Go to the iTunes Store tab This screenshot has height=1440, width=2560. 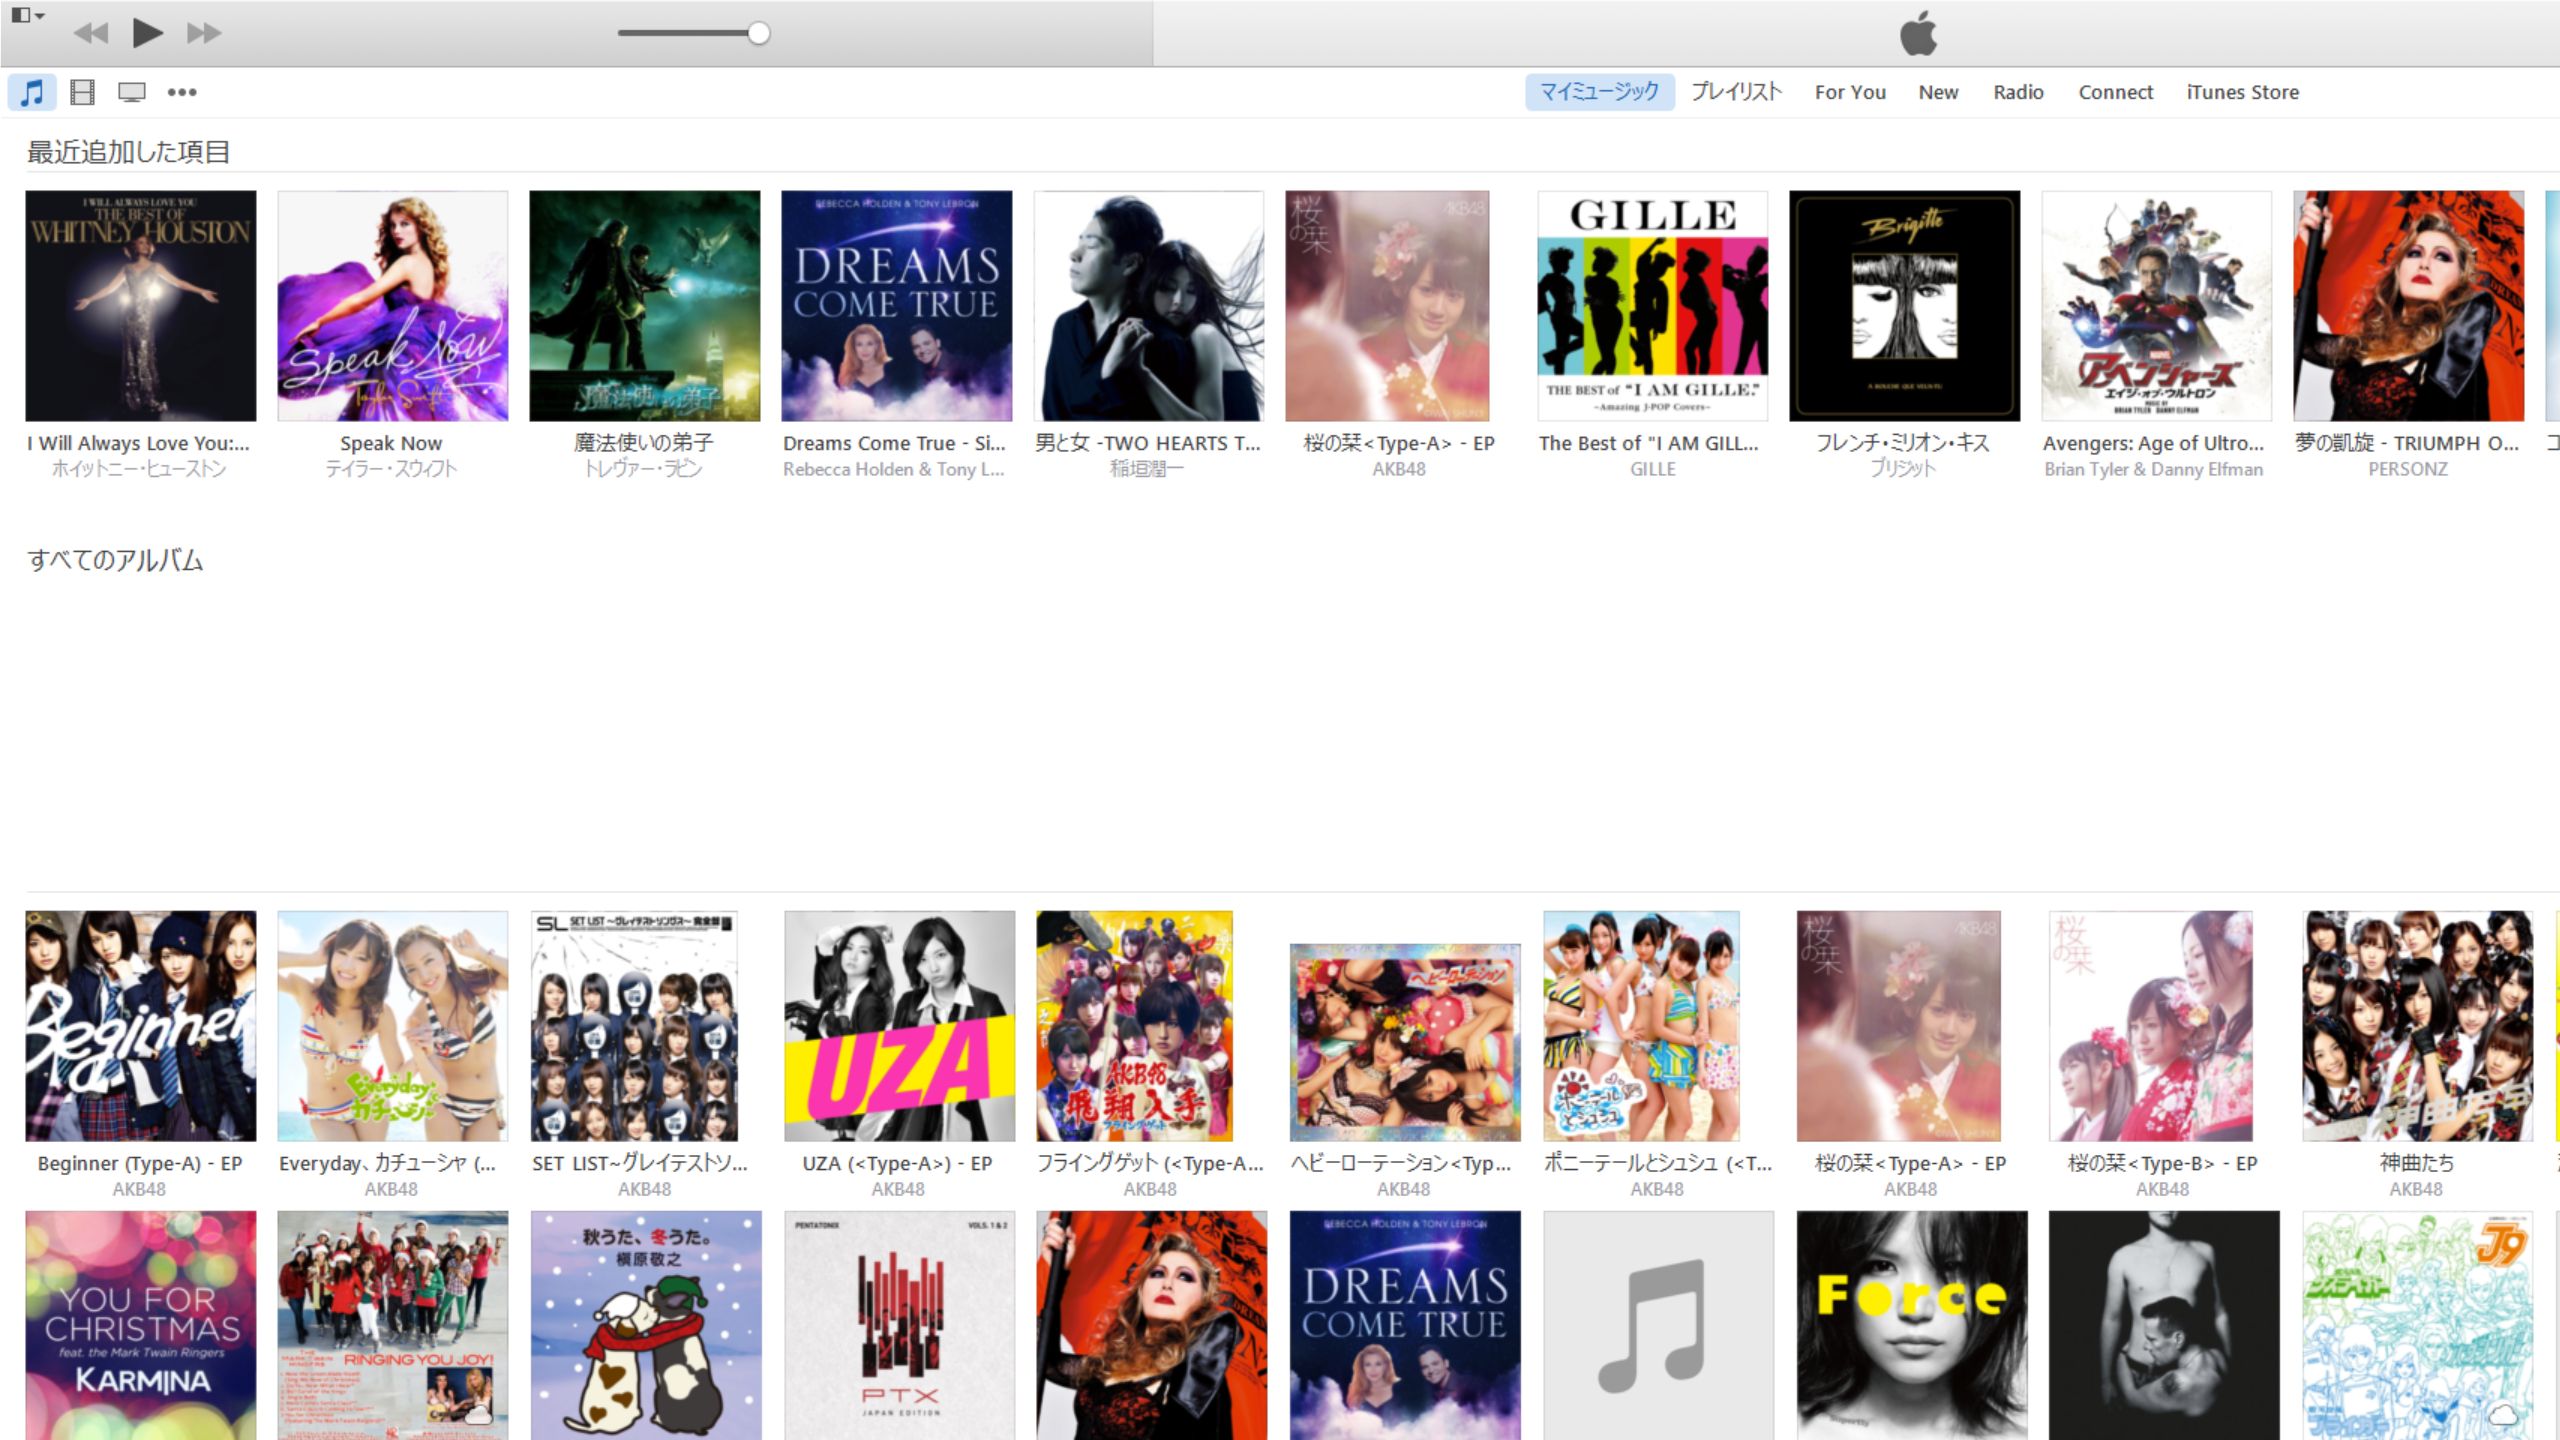coord(2242,92)
